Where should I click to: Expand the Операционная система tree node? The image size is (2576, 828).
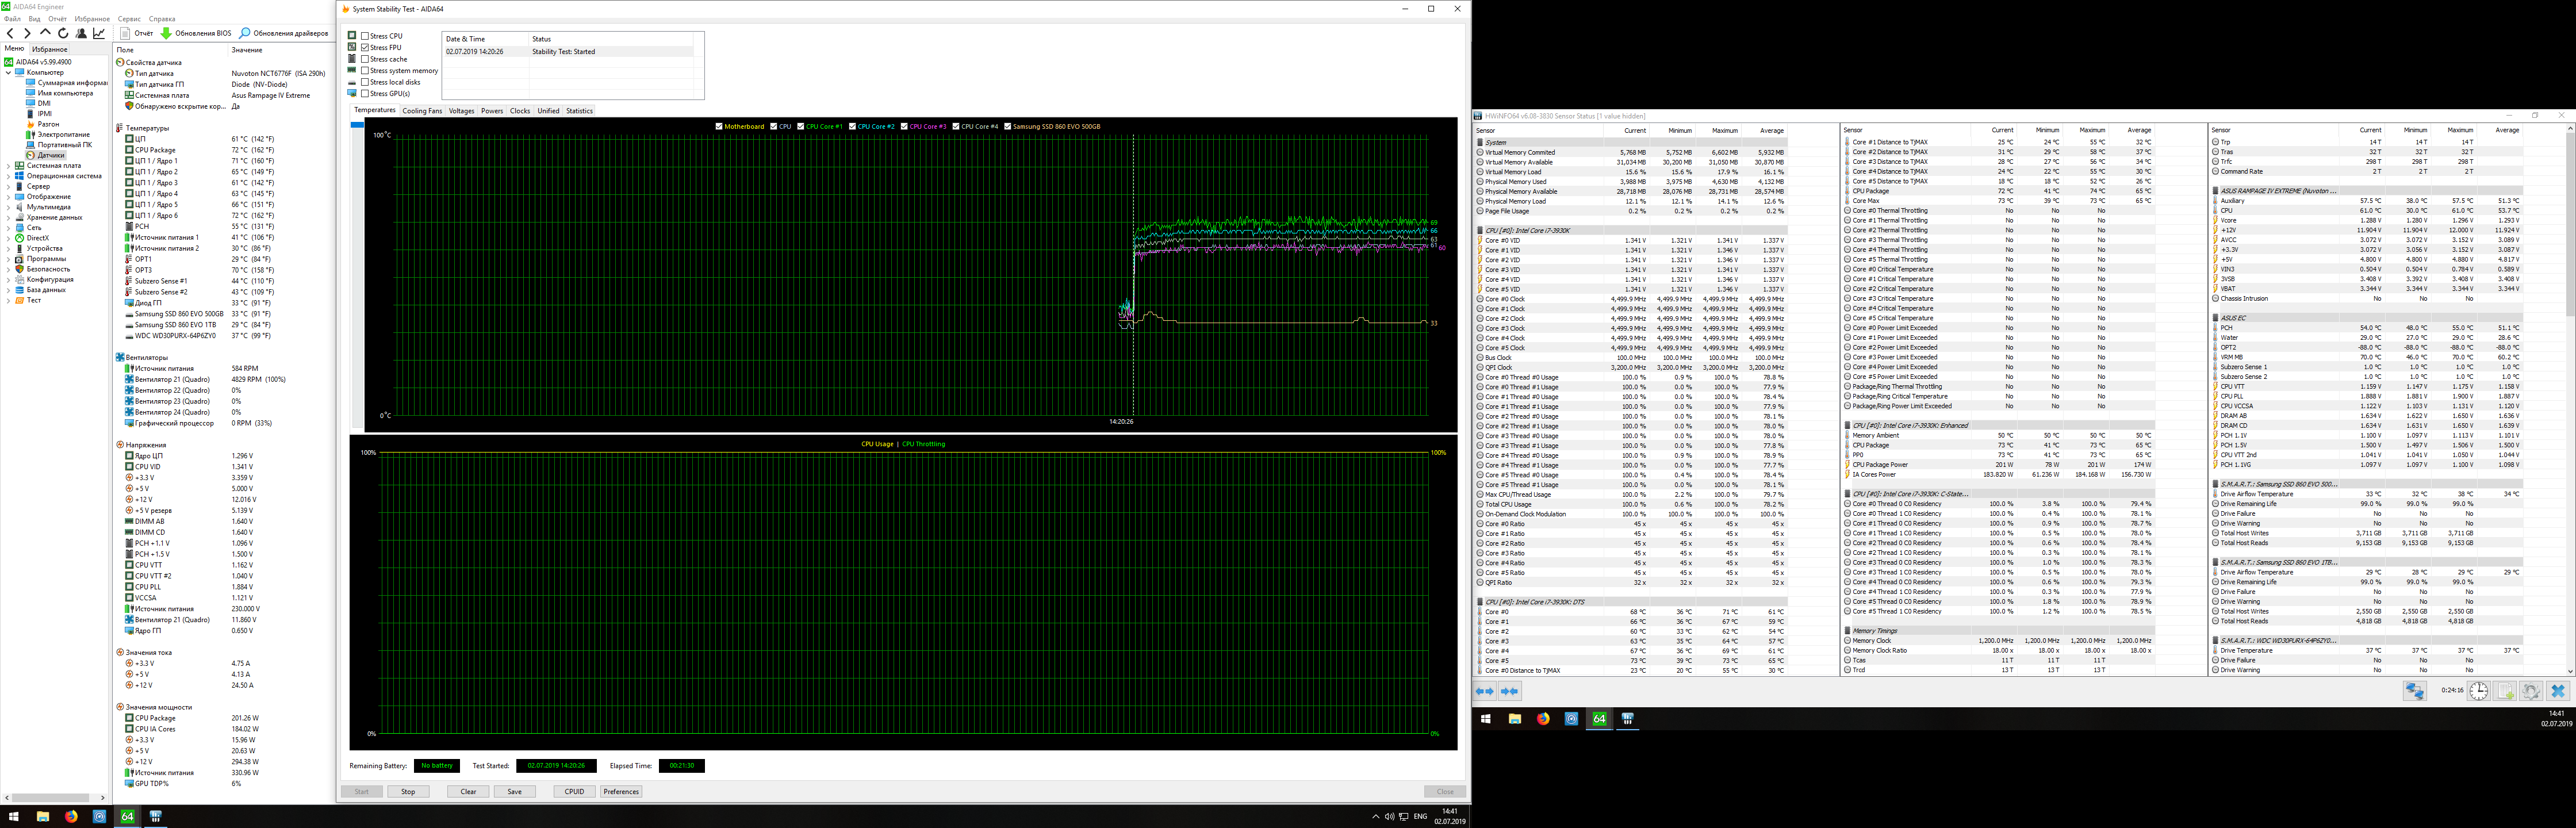pos(9,176)
